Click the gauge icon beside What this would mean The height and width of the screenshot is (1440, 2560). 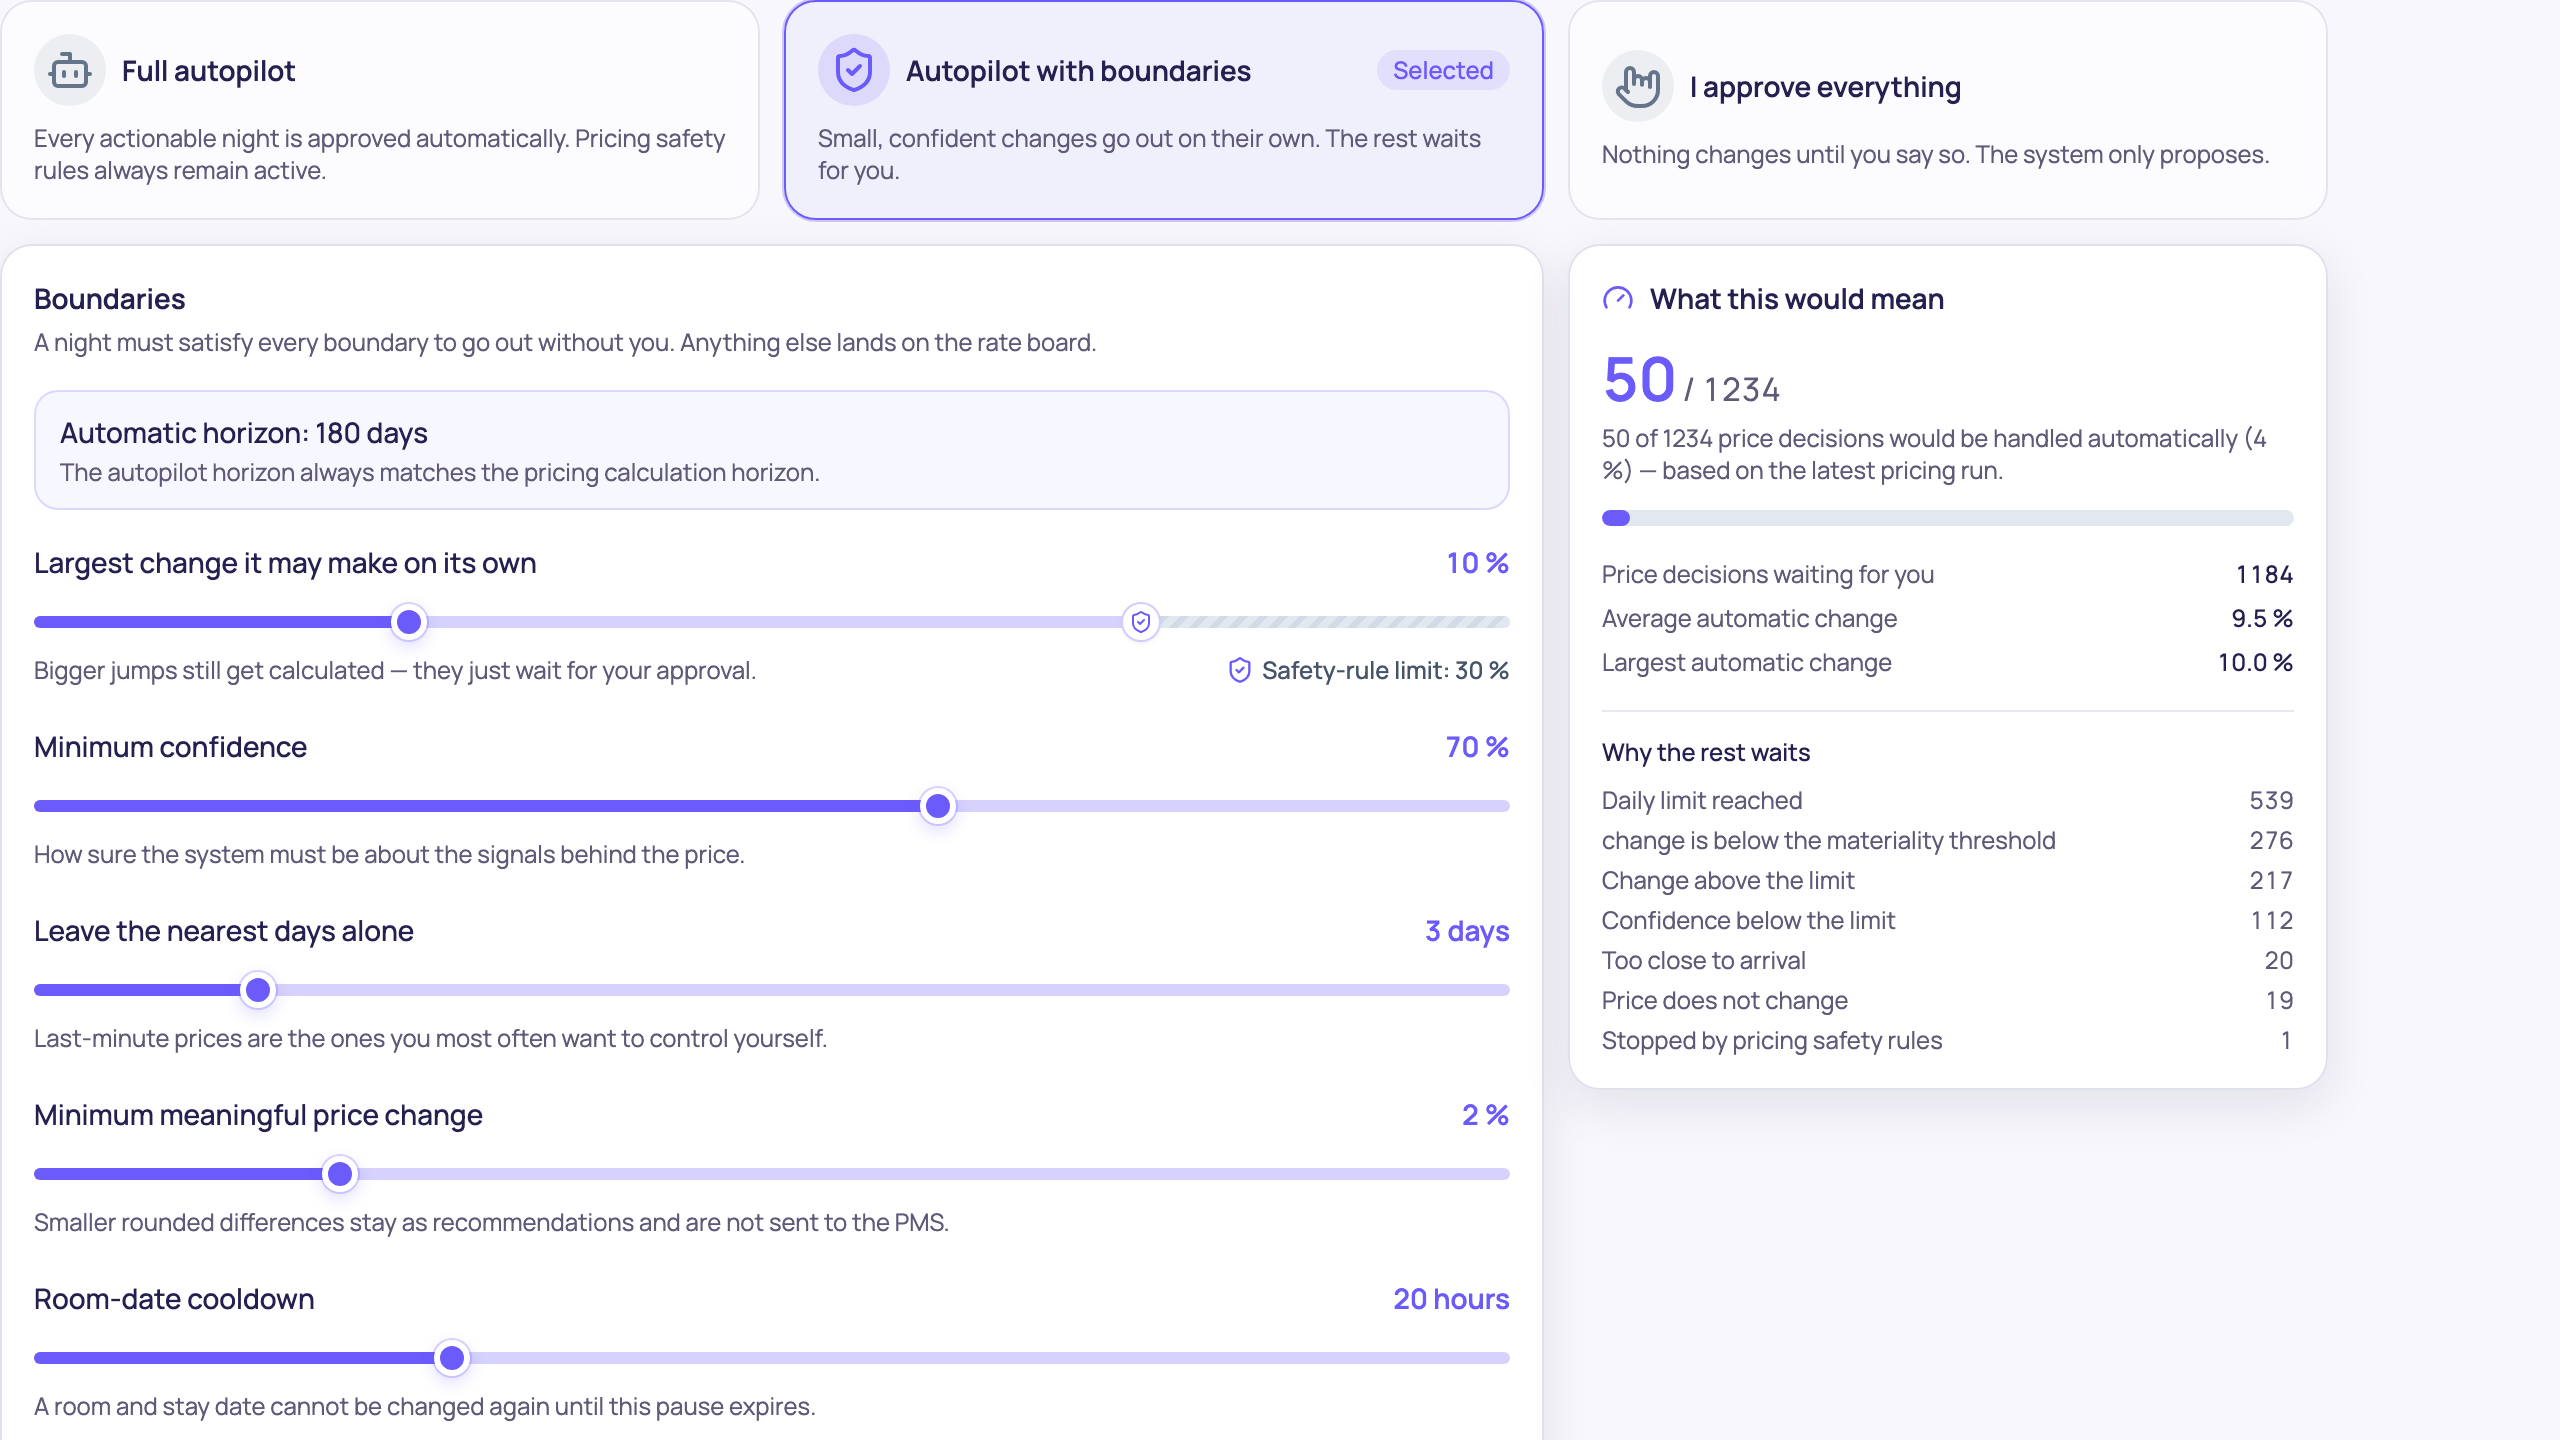(1618, 299)
